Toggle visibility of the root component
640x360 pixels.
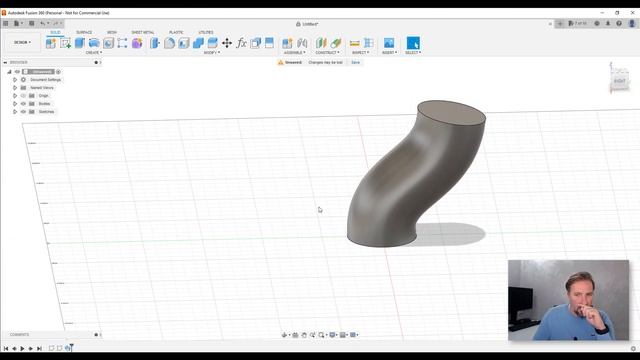tap(17, 71)
